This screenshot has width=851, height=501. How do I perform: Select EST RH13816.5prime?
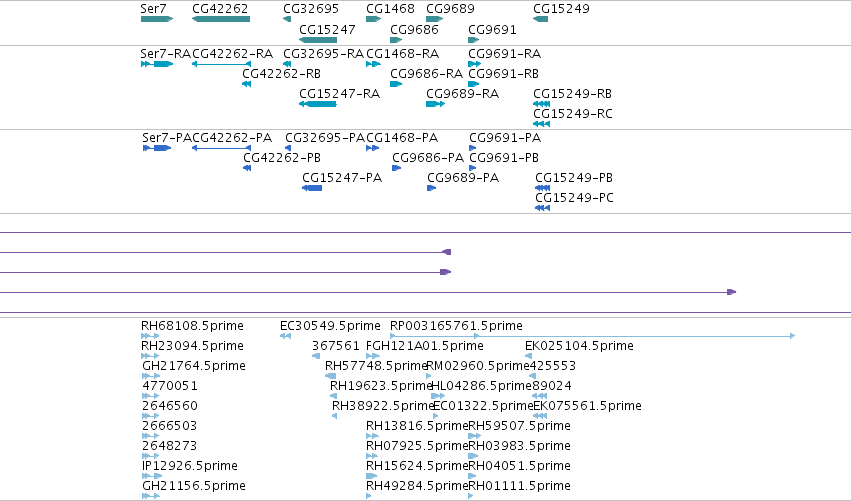pyautogui.click(x=372, y=436)
